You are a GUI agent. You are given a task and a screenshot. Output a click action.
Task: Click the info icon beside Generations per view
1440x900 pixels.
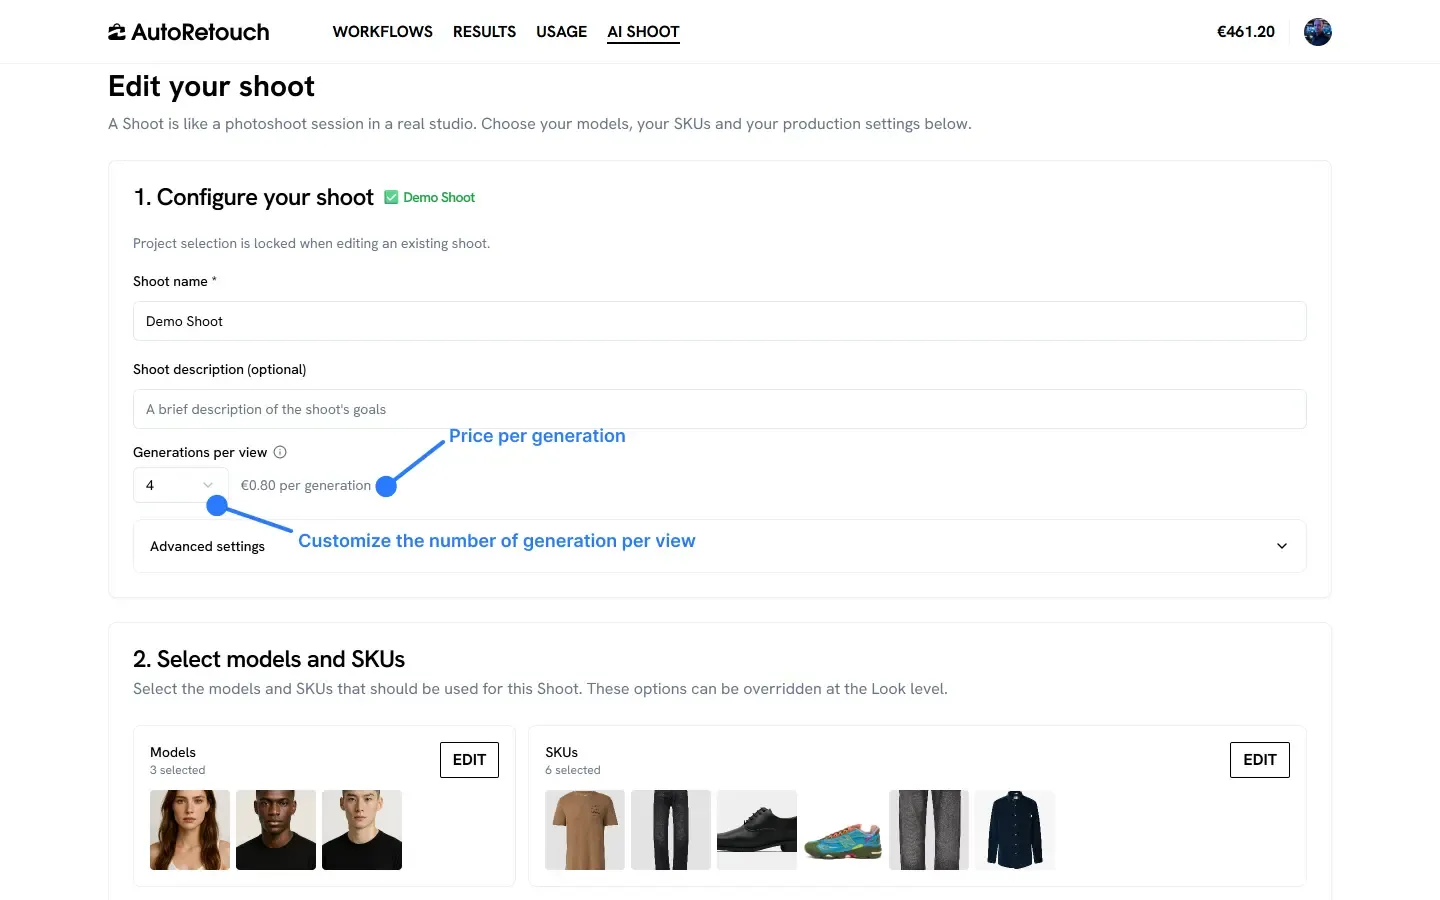click(280, 452)
